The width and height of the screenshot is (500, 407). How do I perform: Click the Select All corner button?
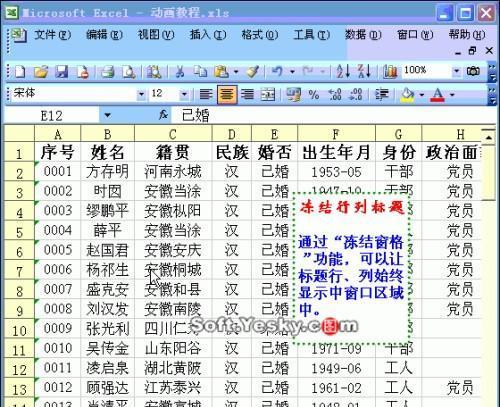click(x=19, y=134)
